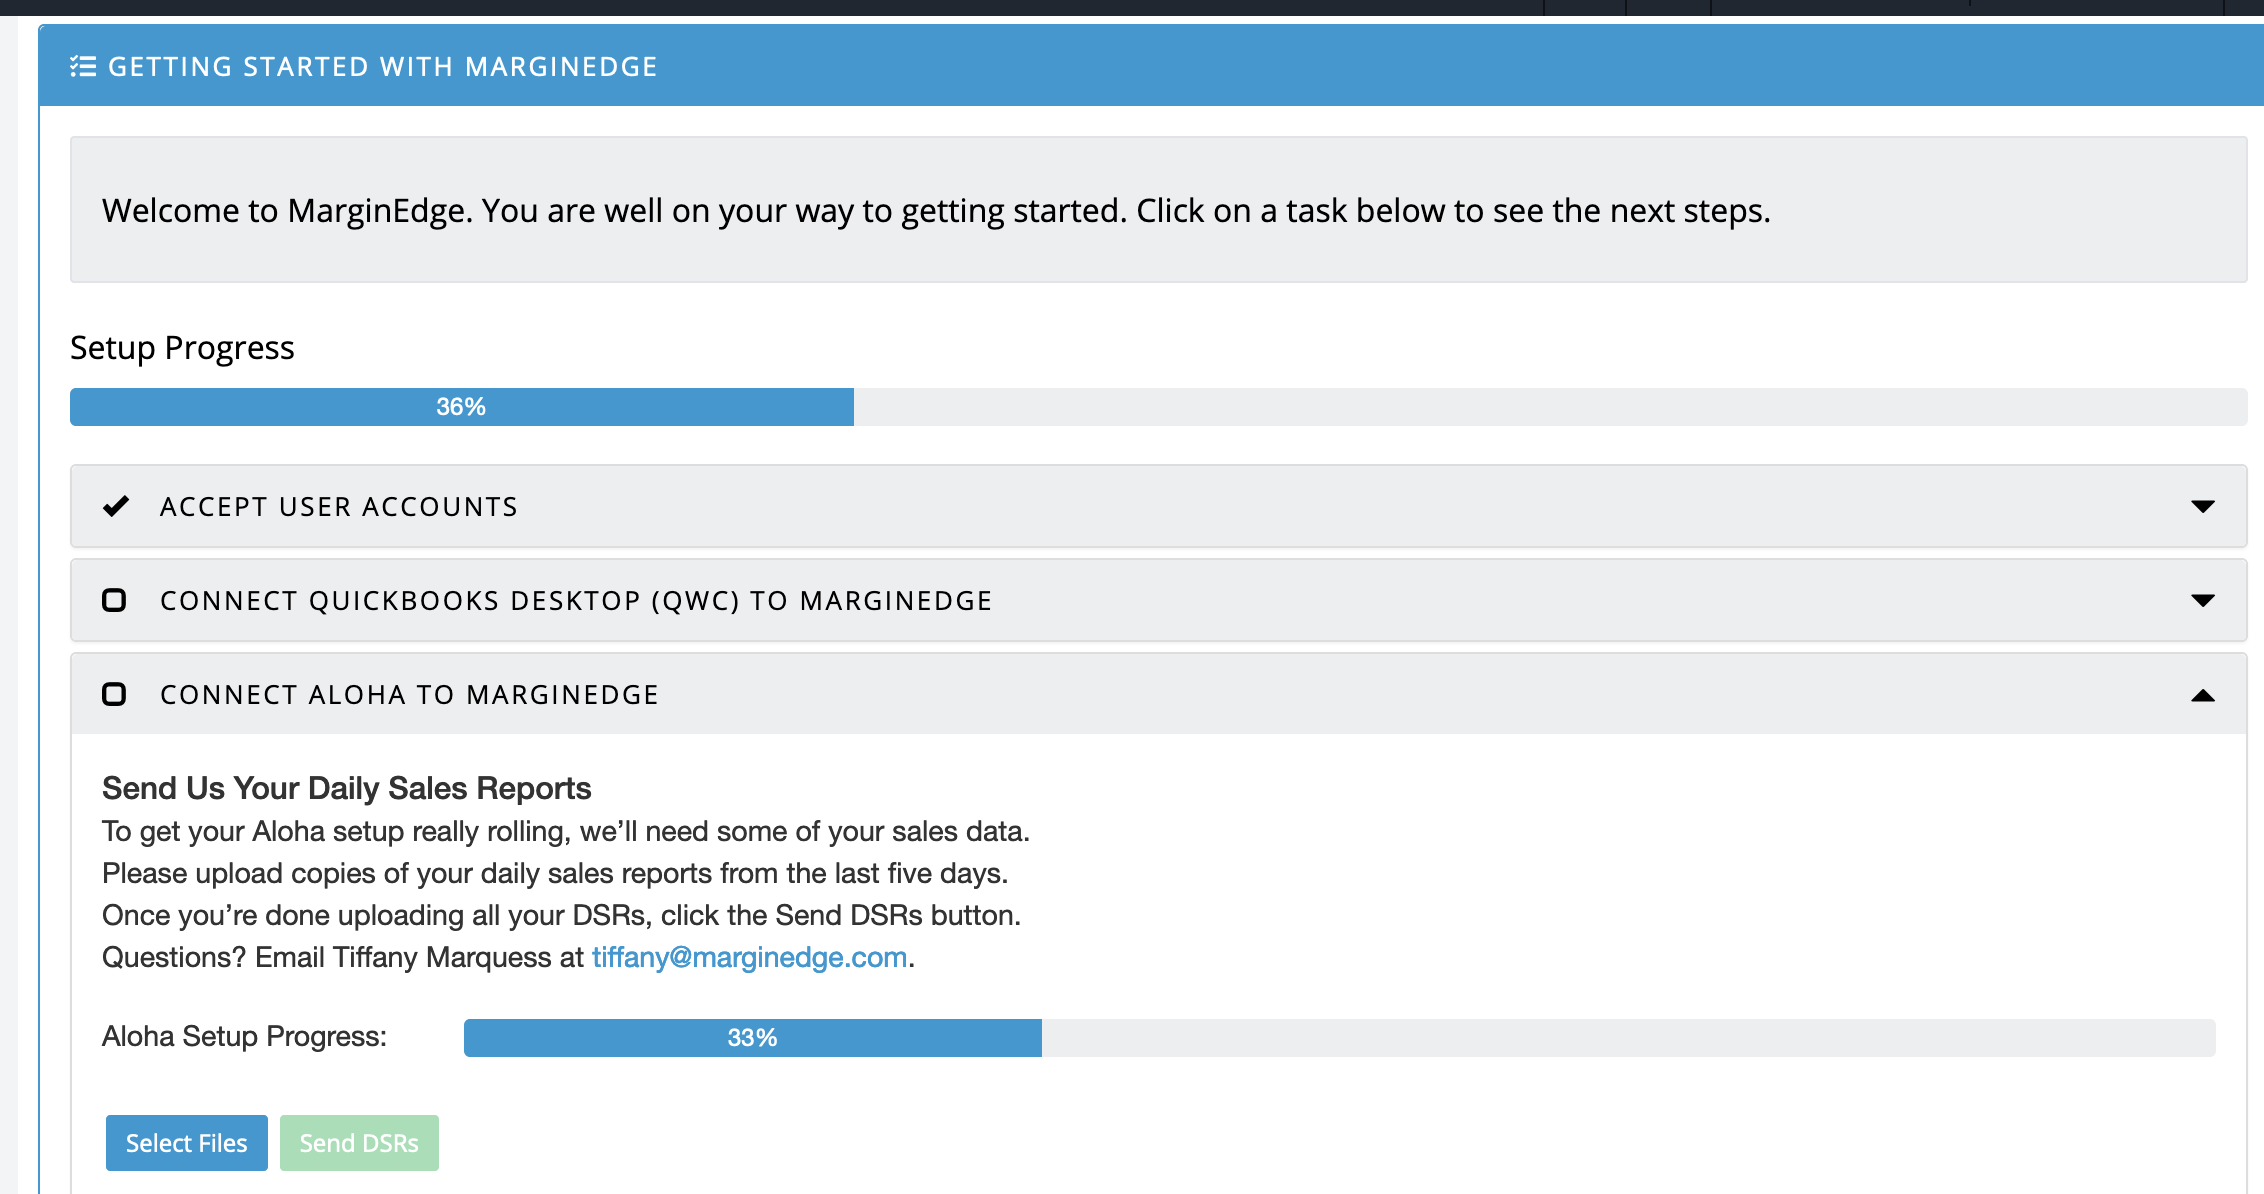
Task: Click the Select Files button
Action: [187, 1143]
